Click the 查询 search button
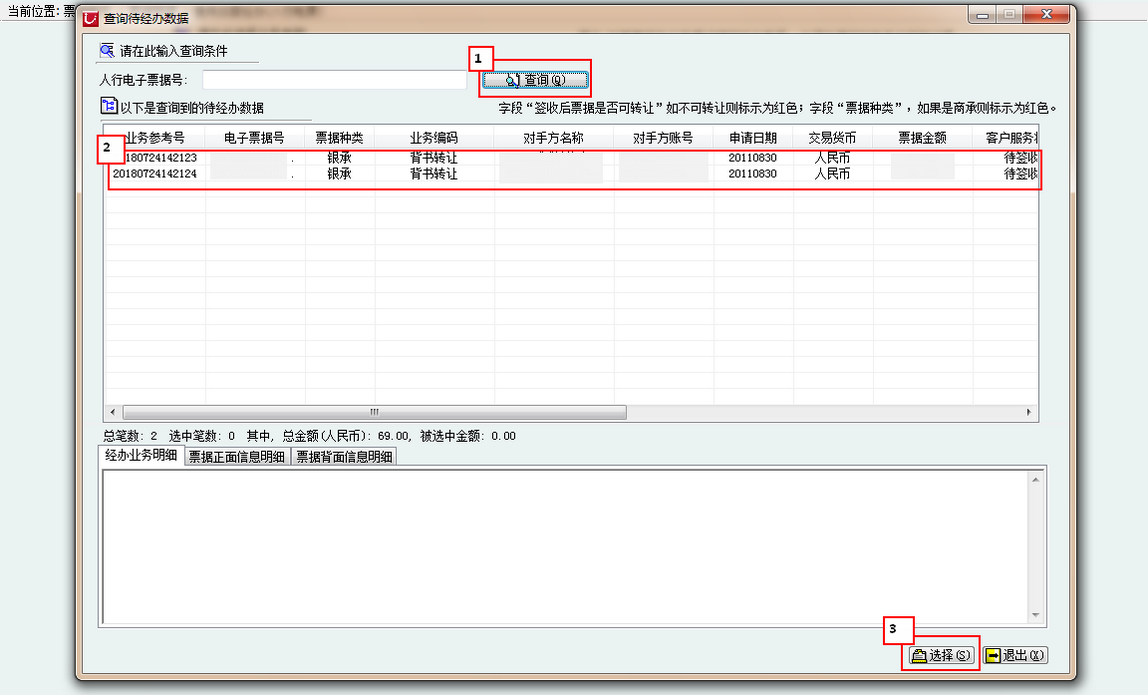 coord(535,80)
